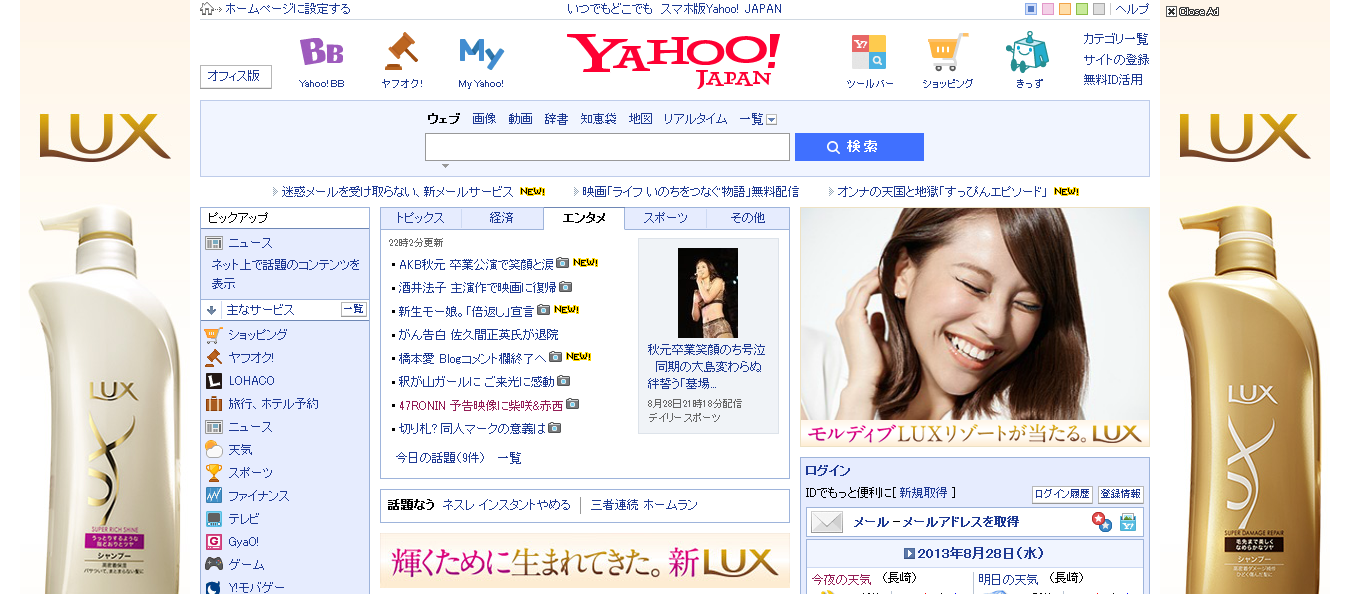Image resolution: width=1349 pixels, height=594 pixels.
Task: Open the ログイン履歴 button
Action: 1062,494
